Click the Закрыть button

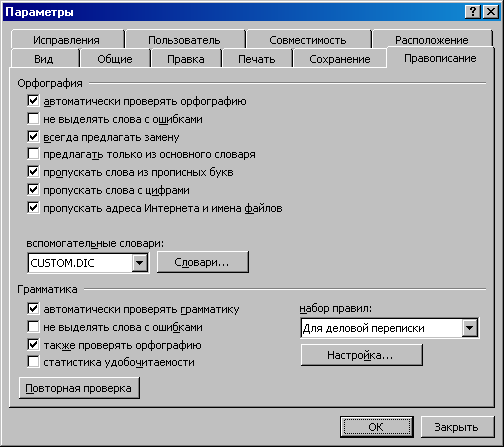457,427
